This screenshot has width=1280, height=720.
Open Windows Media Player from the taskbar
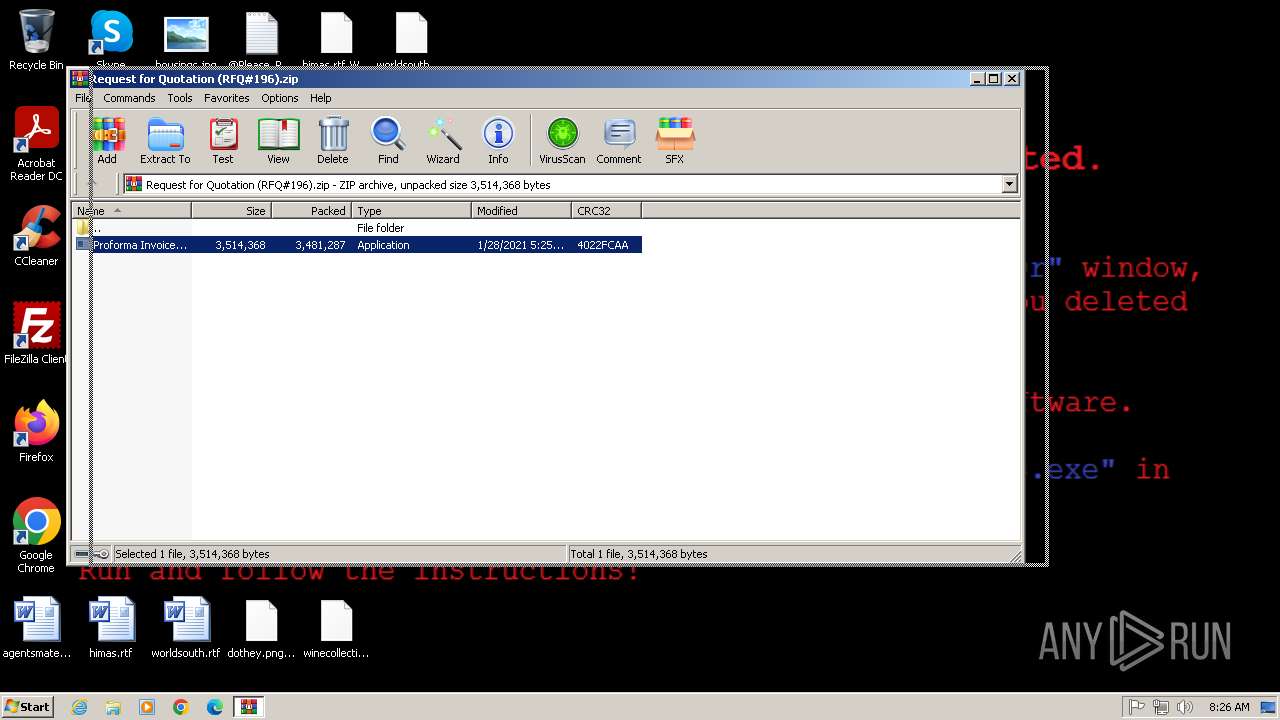point(147,707)
